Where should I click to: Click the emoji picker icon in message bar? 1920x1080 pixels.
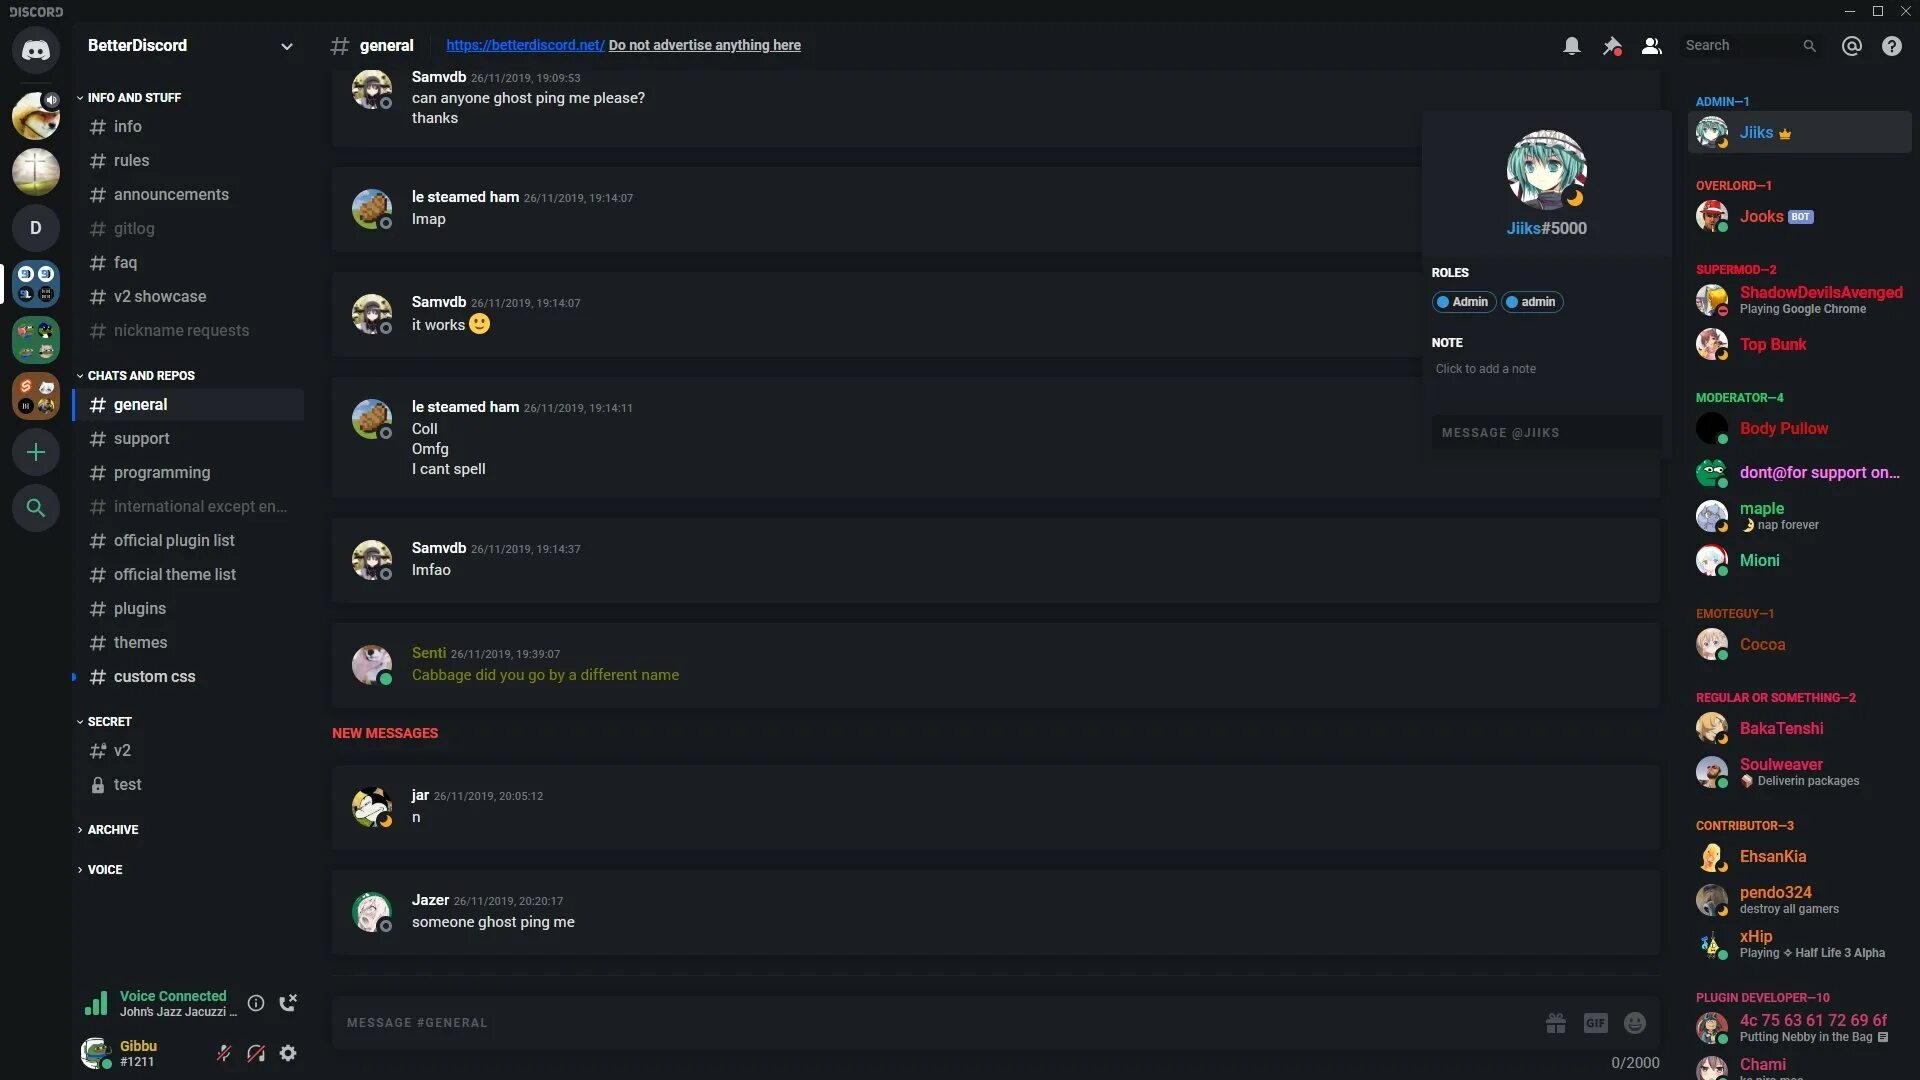pyautogui.click(x=1635, y=1022)
